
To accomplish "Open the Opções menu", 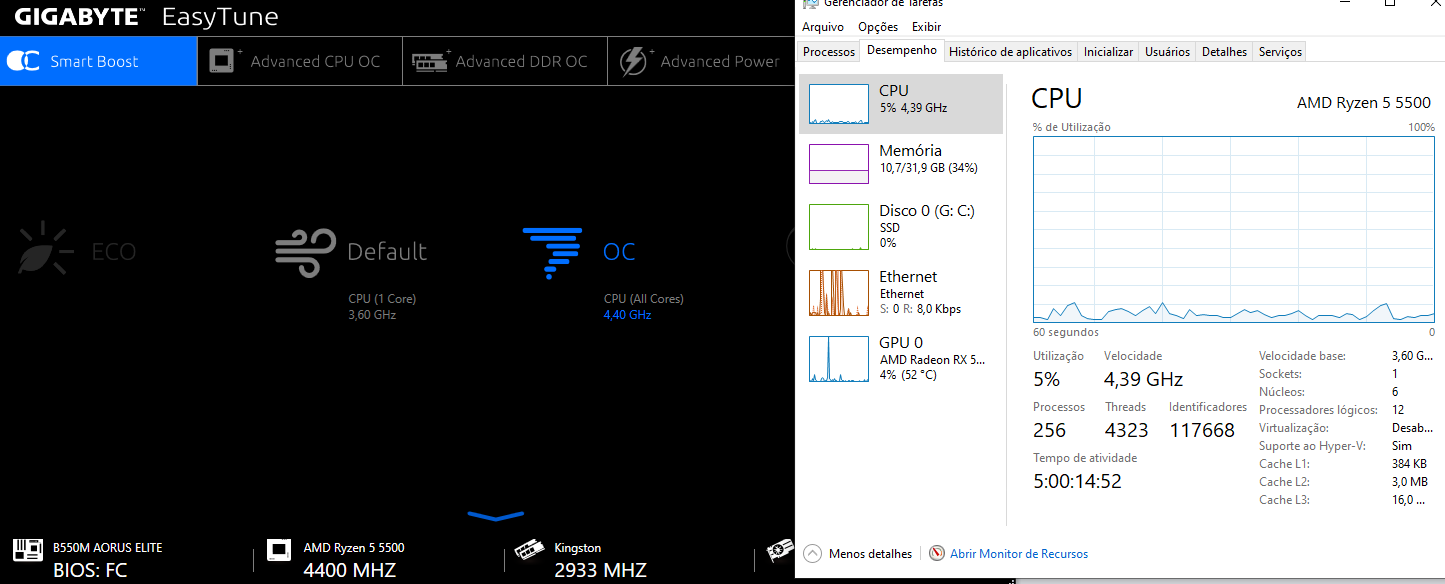I will 878,27.
